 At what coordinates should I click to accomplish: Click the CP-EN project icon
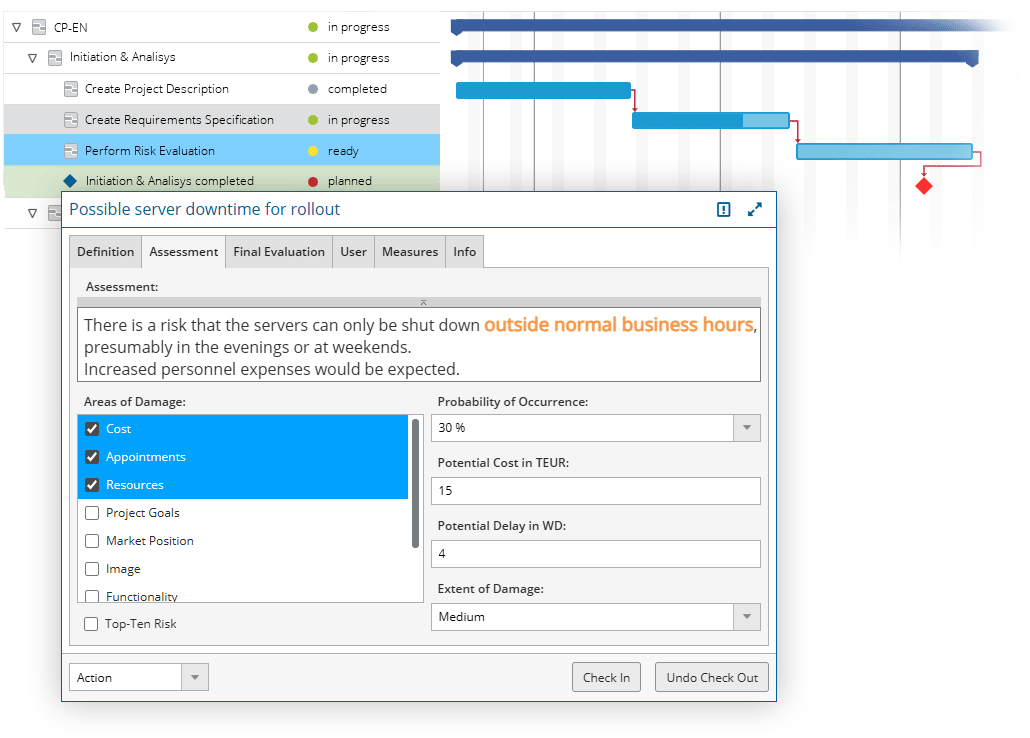39,27
